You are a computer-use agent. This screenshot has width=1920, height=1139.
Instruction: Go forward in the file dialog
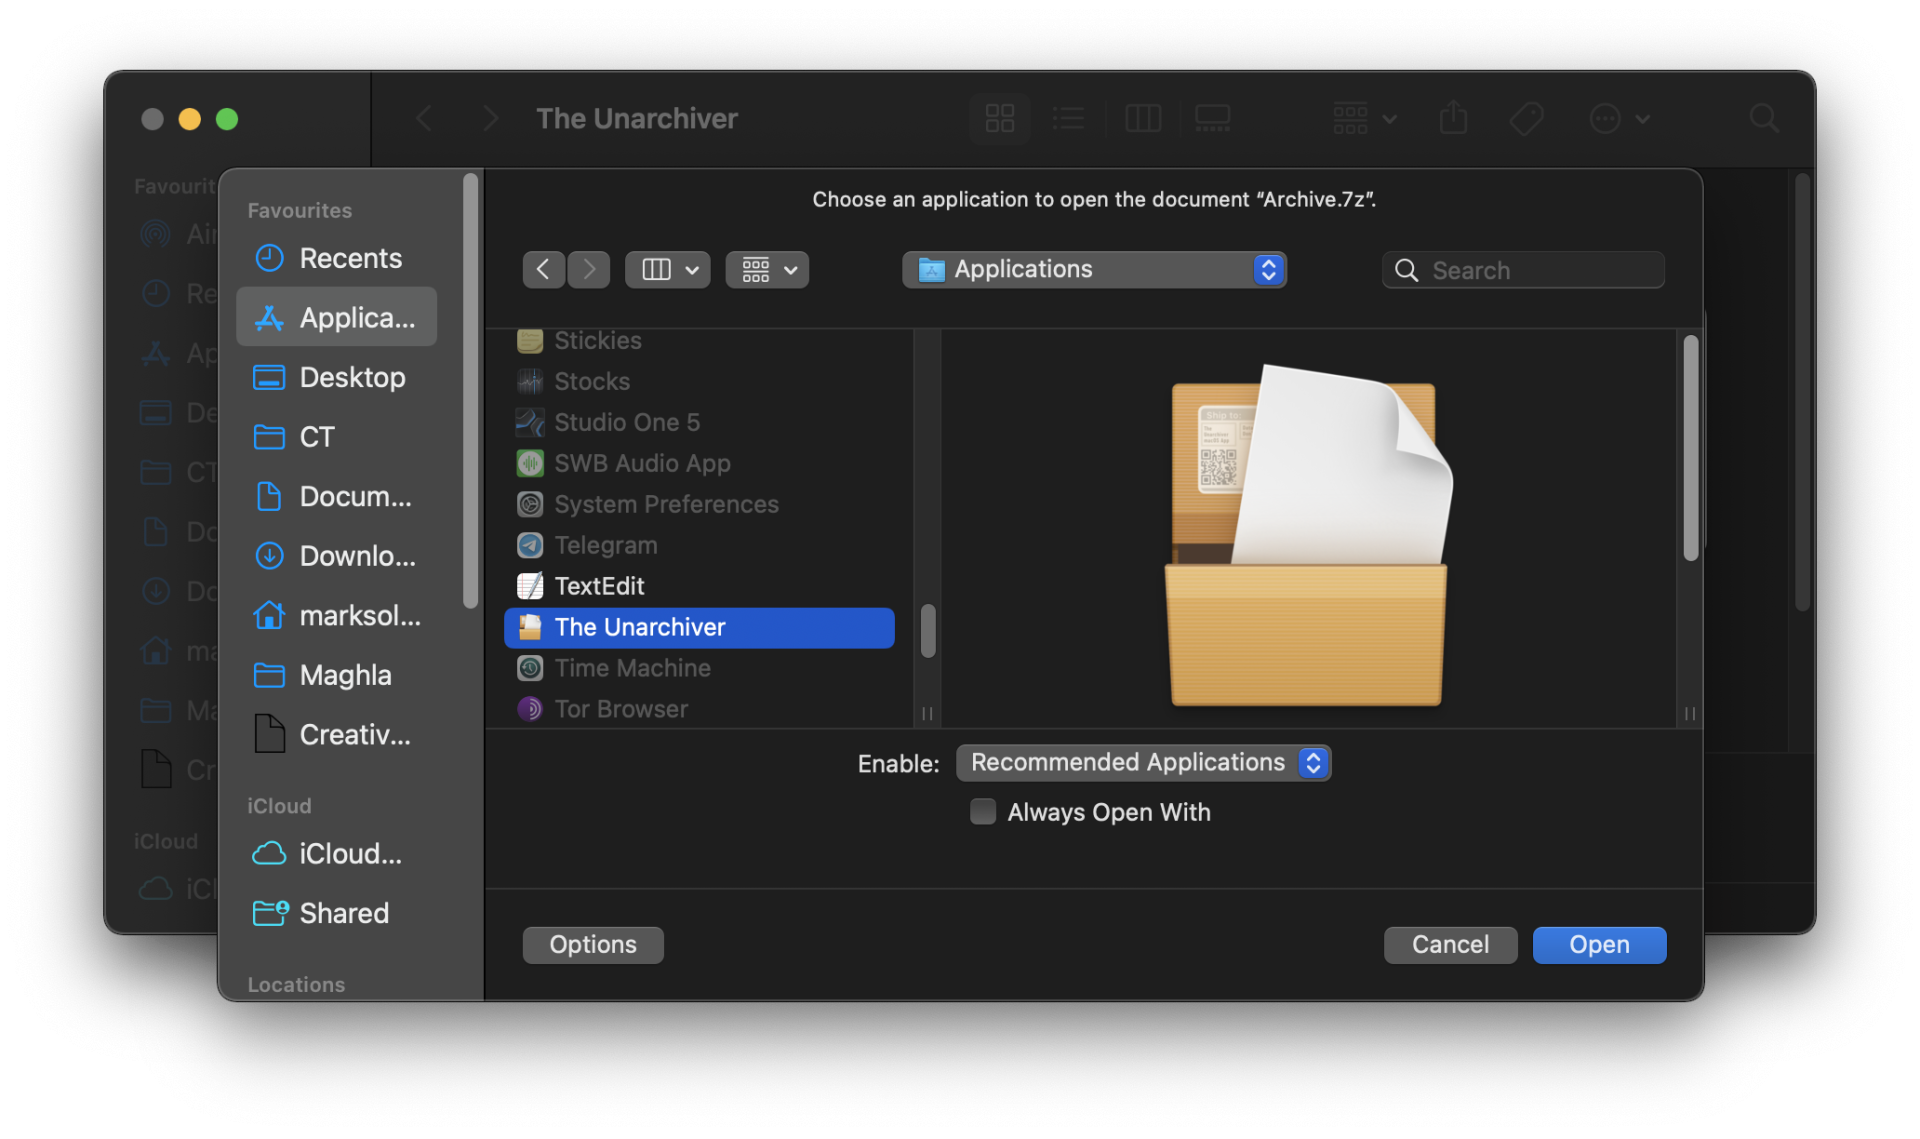click(x=589, y=270)
